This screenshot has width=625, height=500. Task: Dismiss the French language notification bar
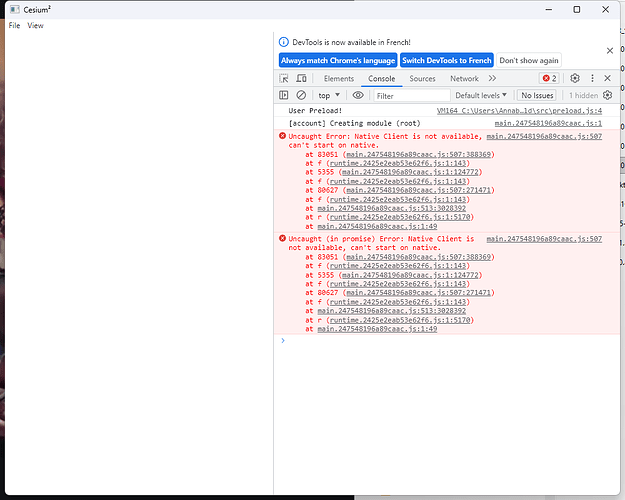click(609, 49)
